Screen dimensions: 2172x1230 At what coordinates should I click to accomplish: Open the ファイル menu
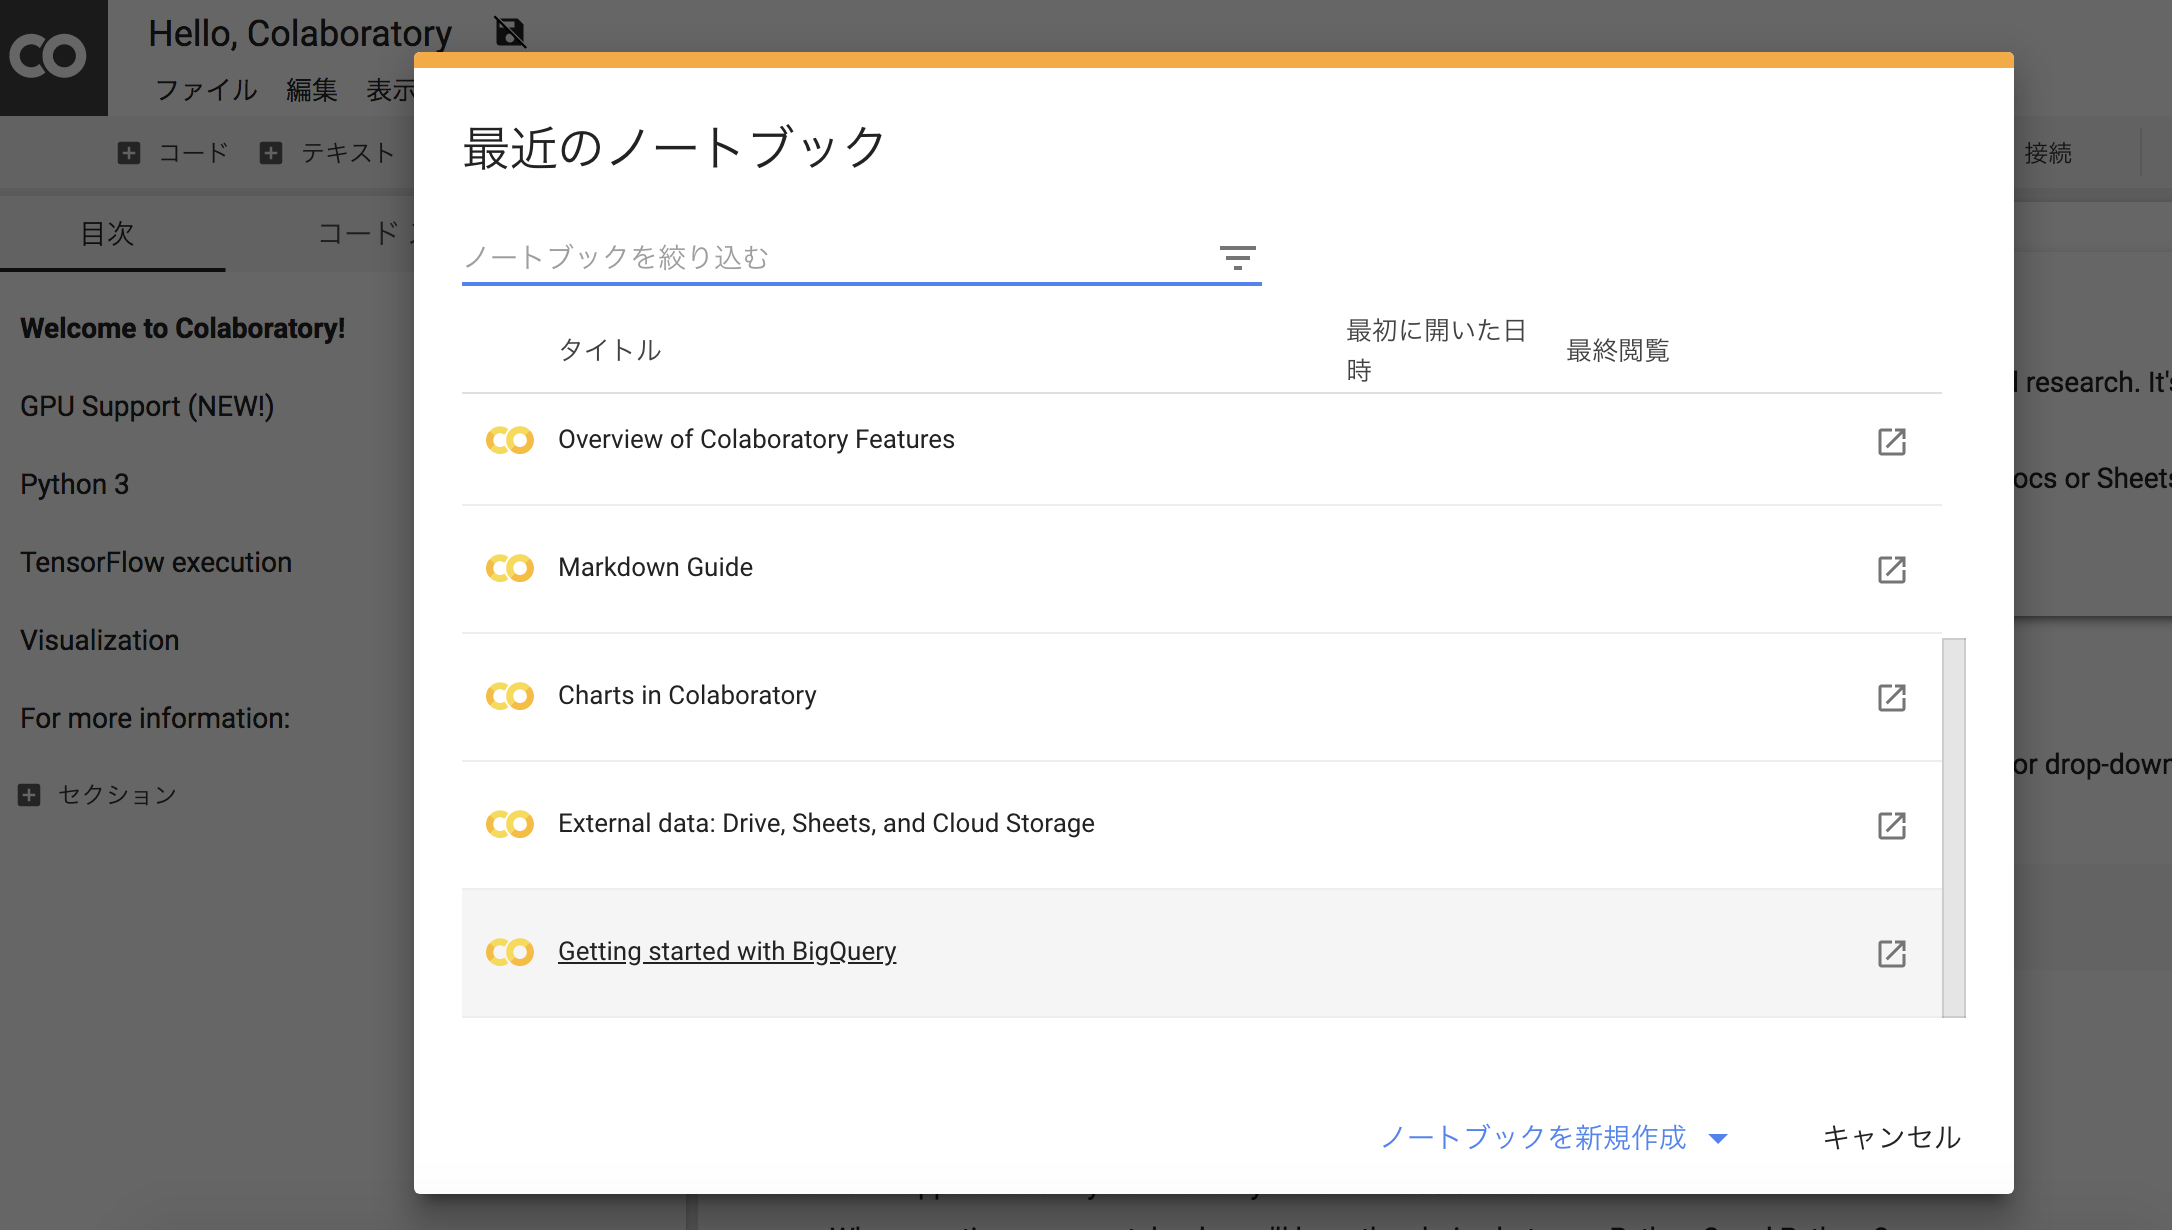(x=207, y=90)
